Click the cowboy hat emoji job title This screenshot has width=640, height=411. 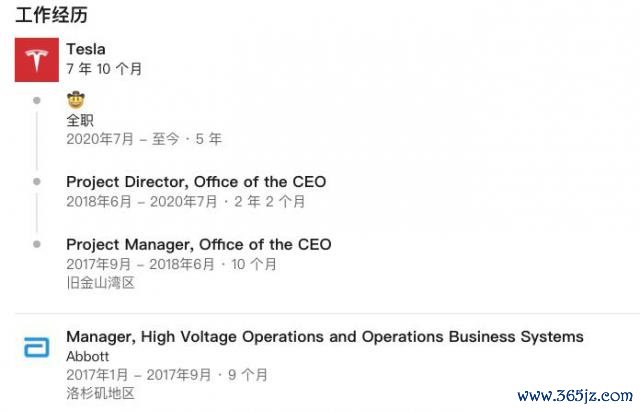click(75, 100)
